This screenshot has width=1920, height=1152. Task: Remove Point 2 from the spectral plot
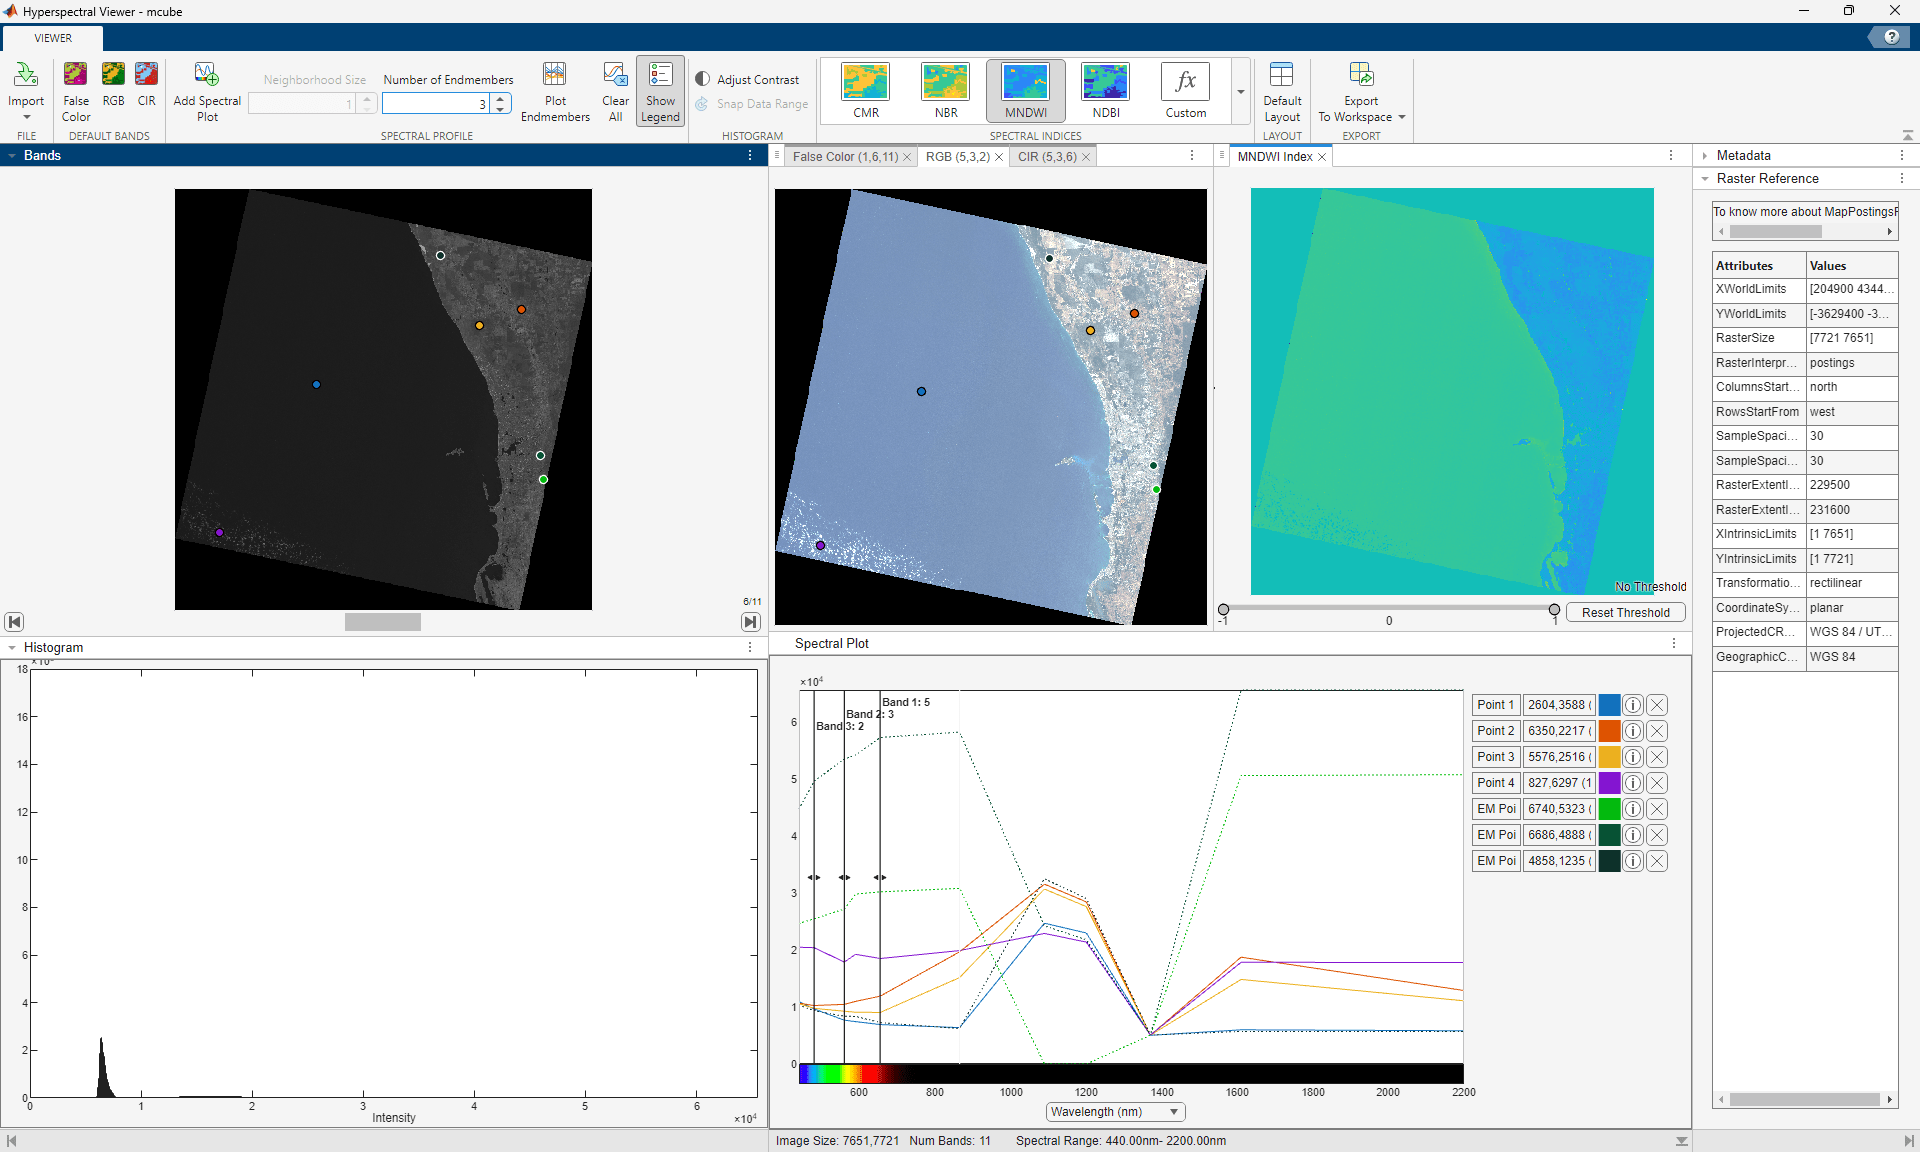click(1656, 731)
